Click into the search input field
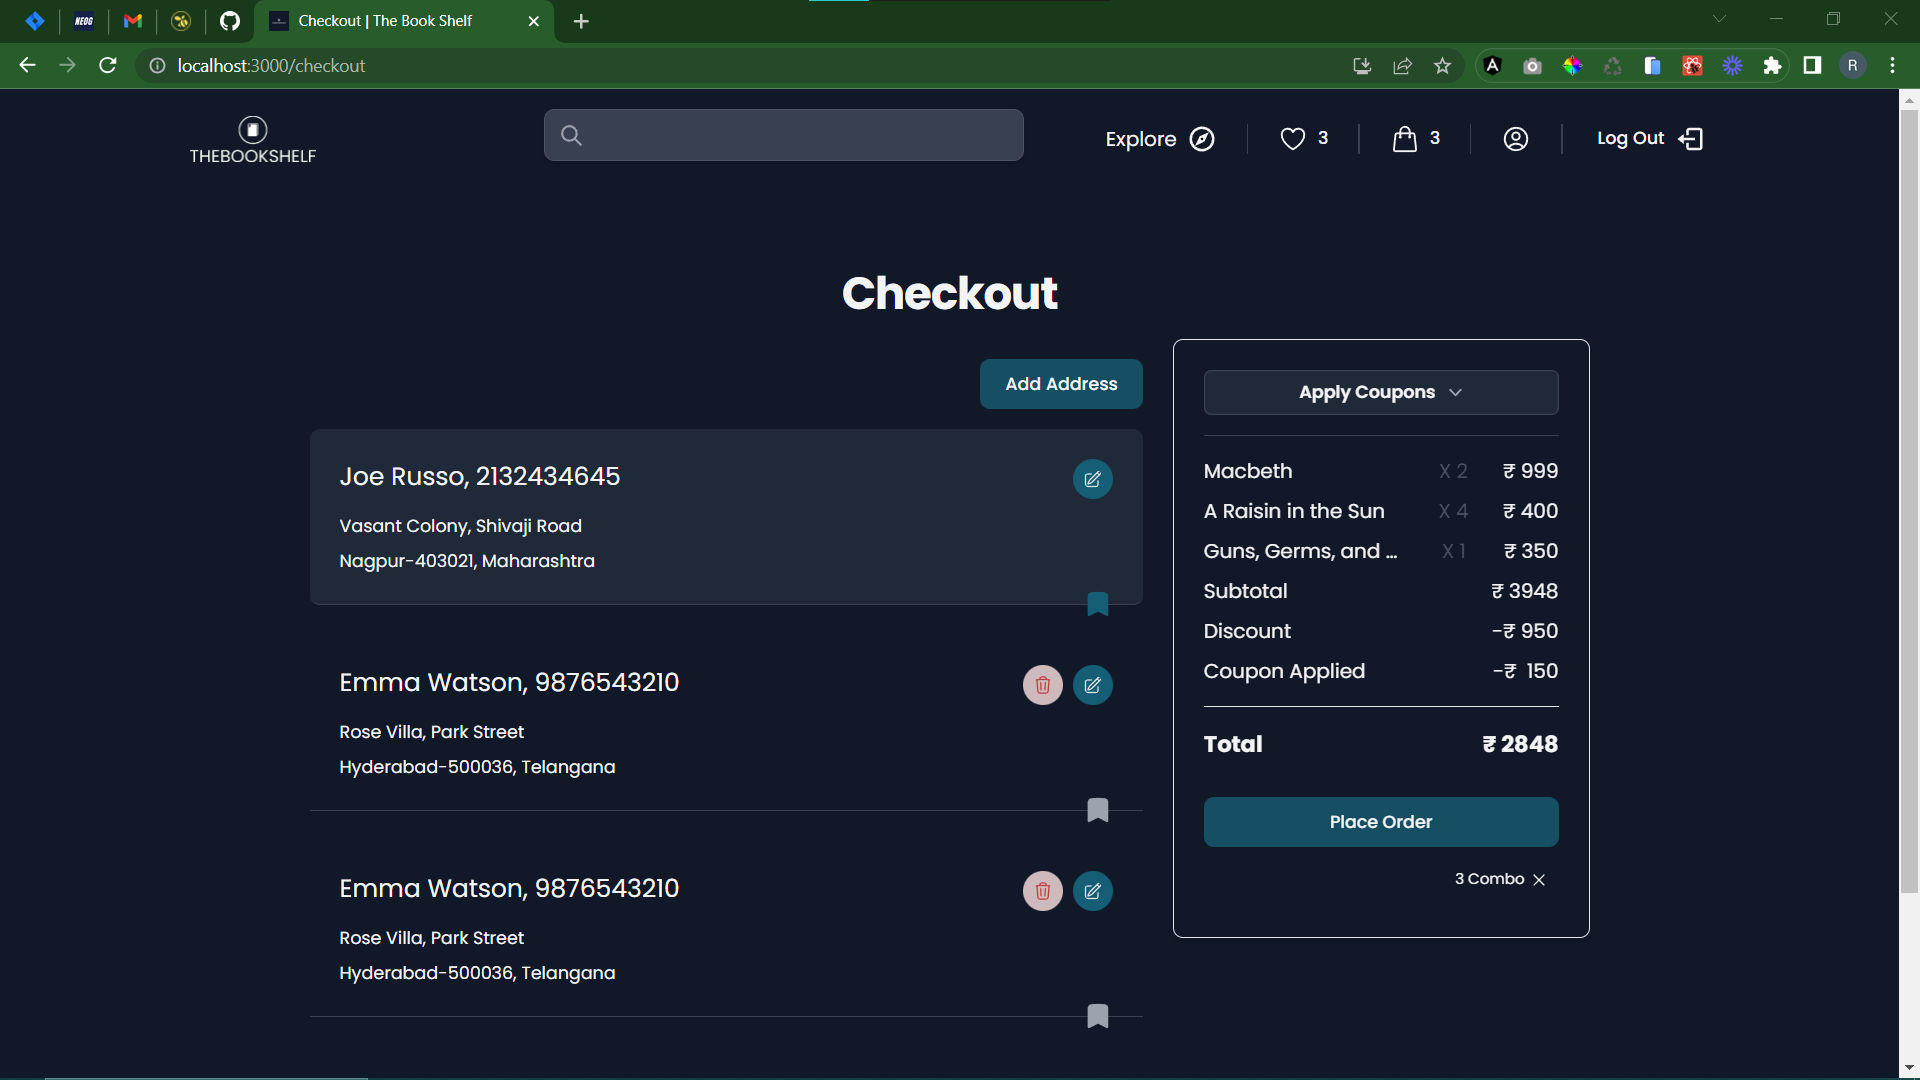Image resolution: width=1920 pixels, height=1080 pixels. (x=783, y=135)
